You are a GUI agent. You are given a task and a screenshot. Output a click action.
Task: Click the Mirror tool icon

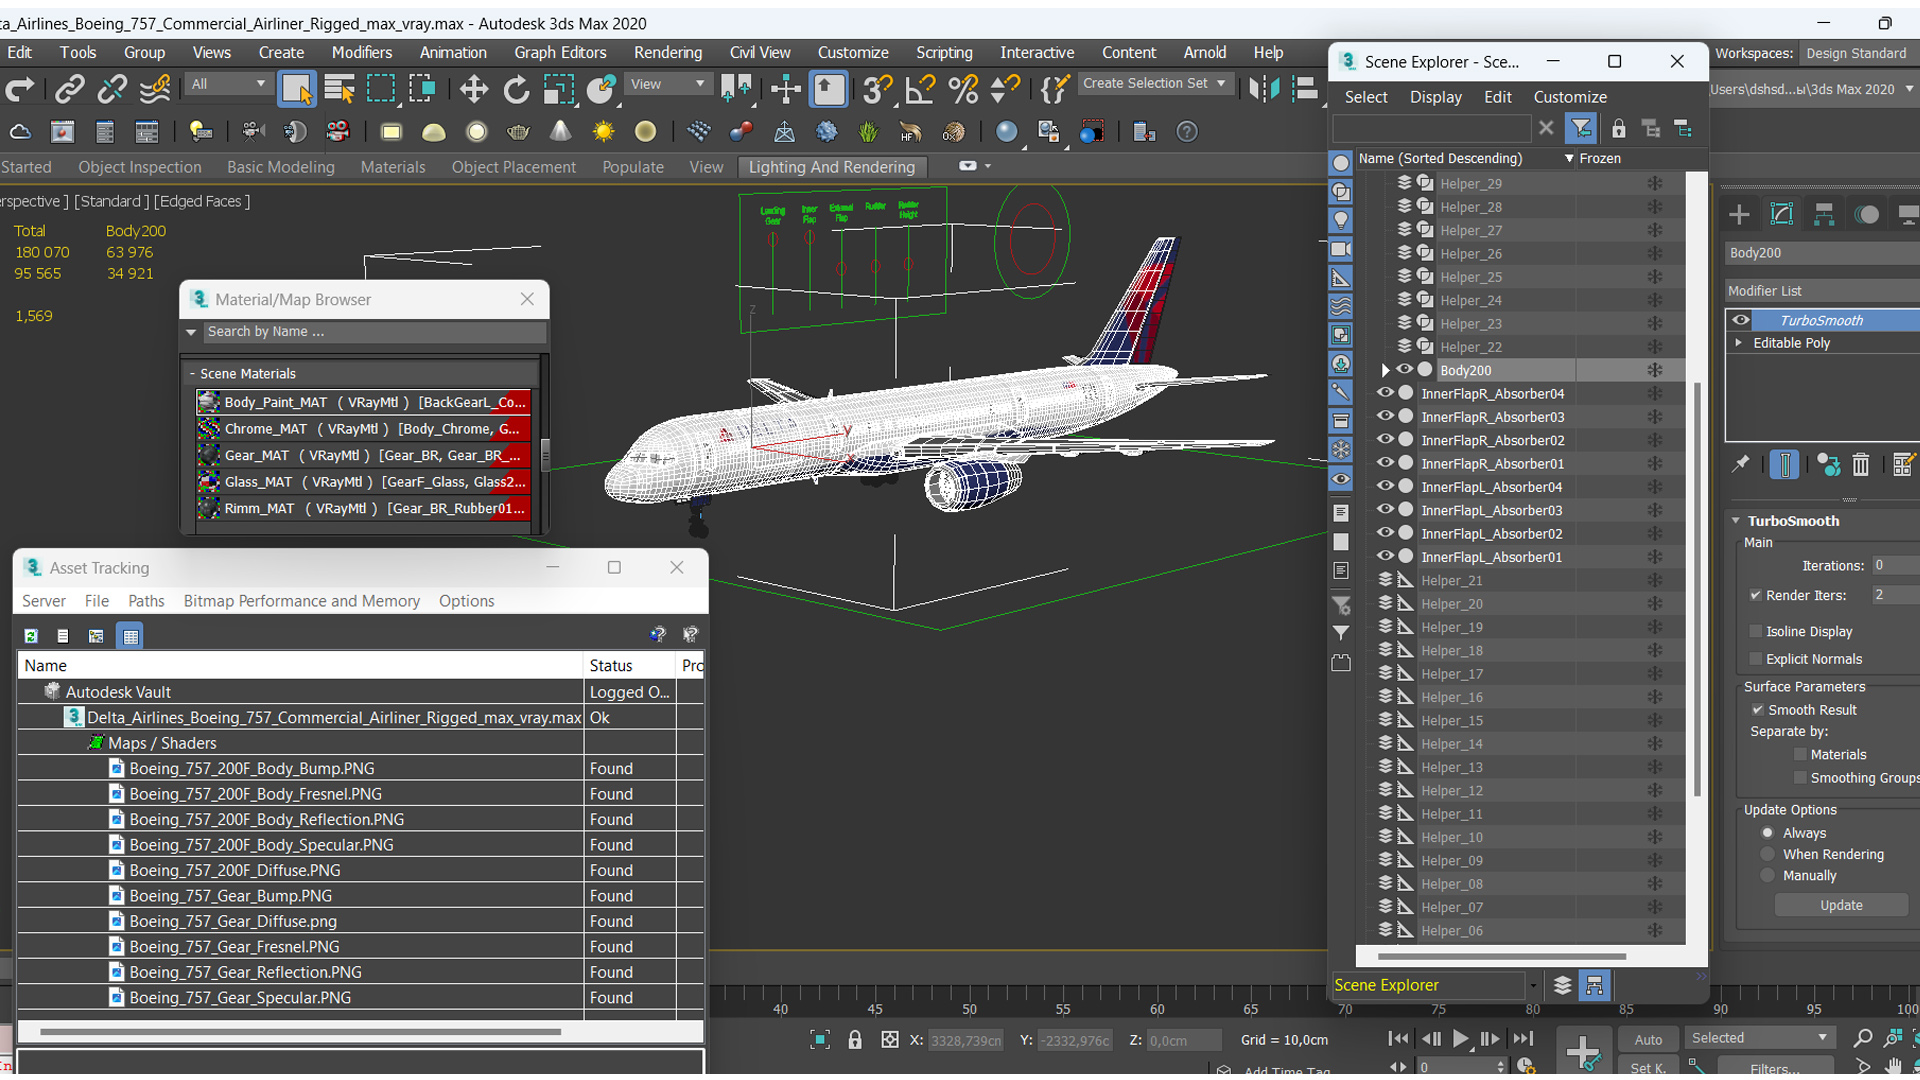[1263, 90]
